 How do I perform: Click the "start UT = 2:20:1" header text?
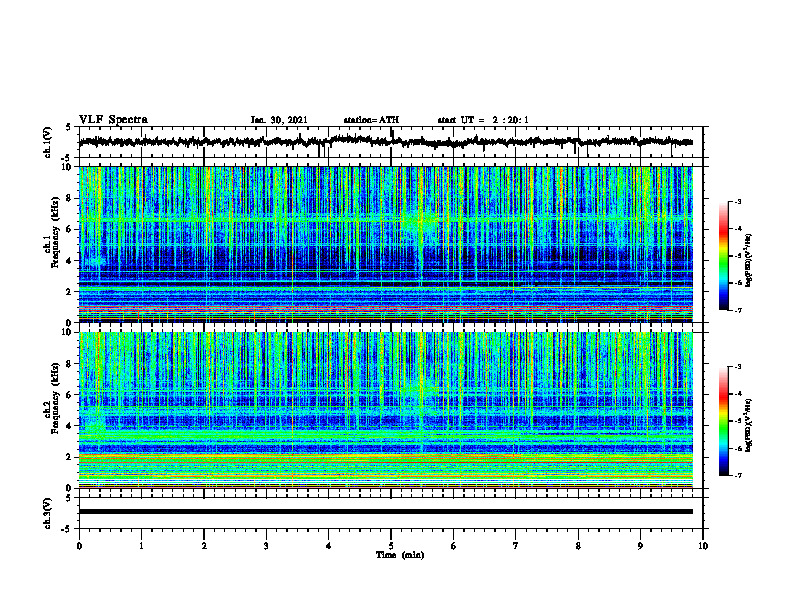483,120
